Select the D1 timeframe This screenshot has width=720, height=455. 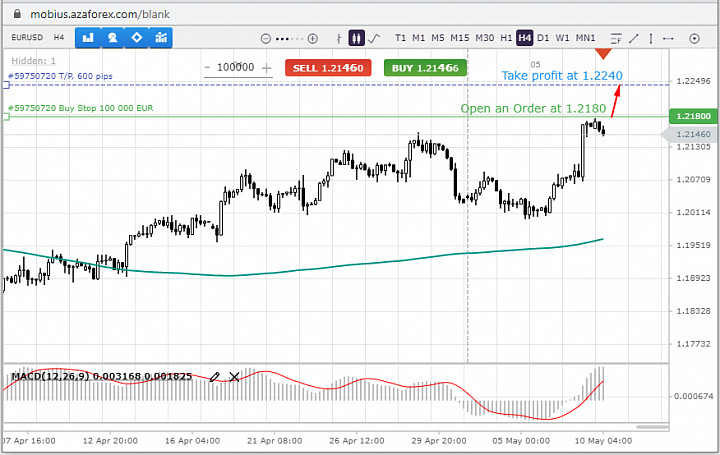tap(543, 38)
